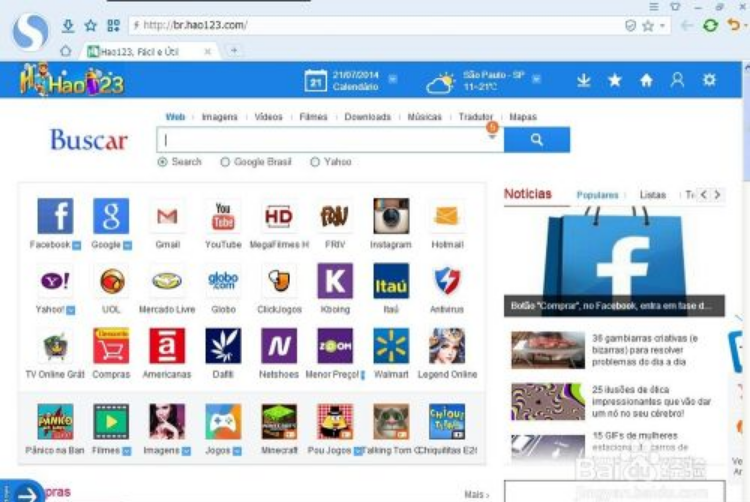Click the Buscar search input field
Image resolution: width=750 pixels, height=502 pixels.
pyautogui.click(x=320, y=140)
